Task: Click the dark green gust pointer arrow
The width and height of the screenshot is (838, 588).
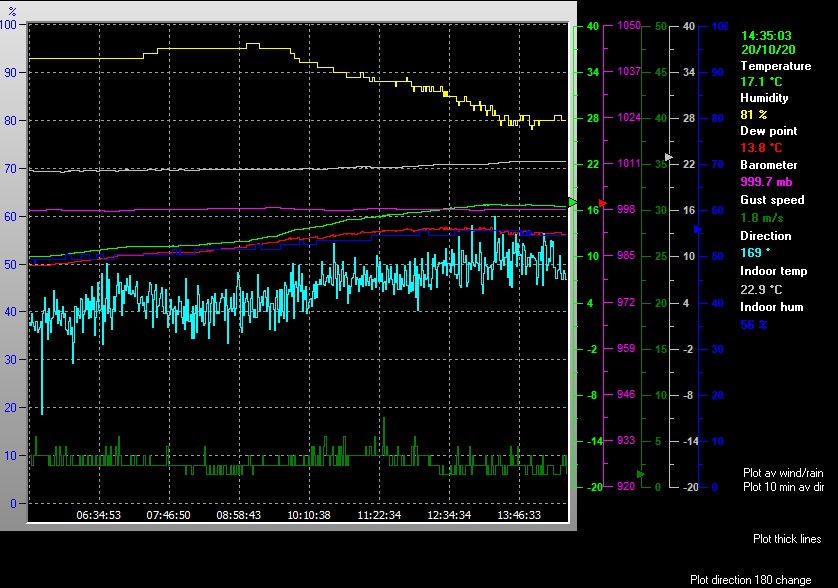Action: (x=641, y=474)
